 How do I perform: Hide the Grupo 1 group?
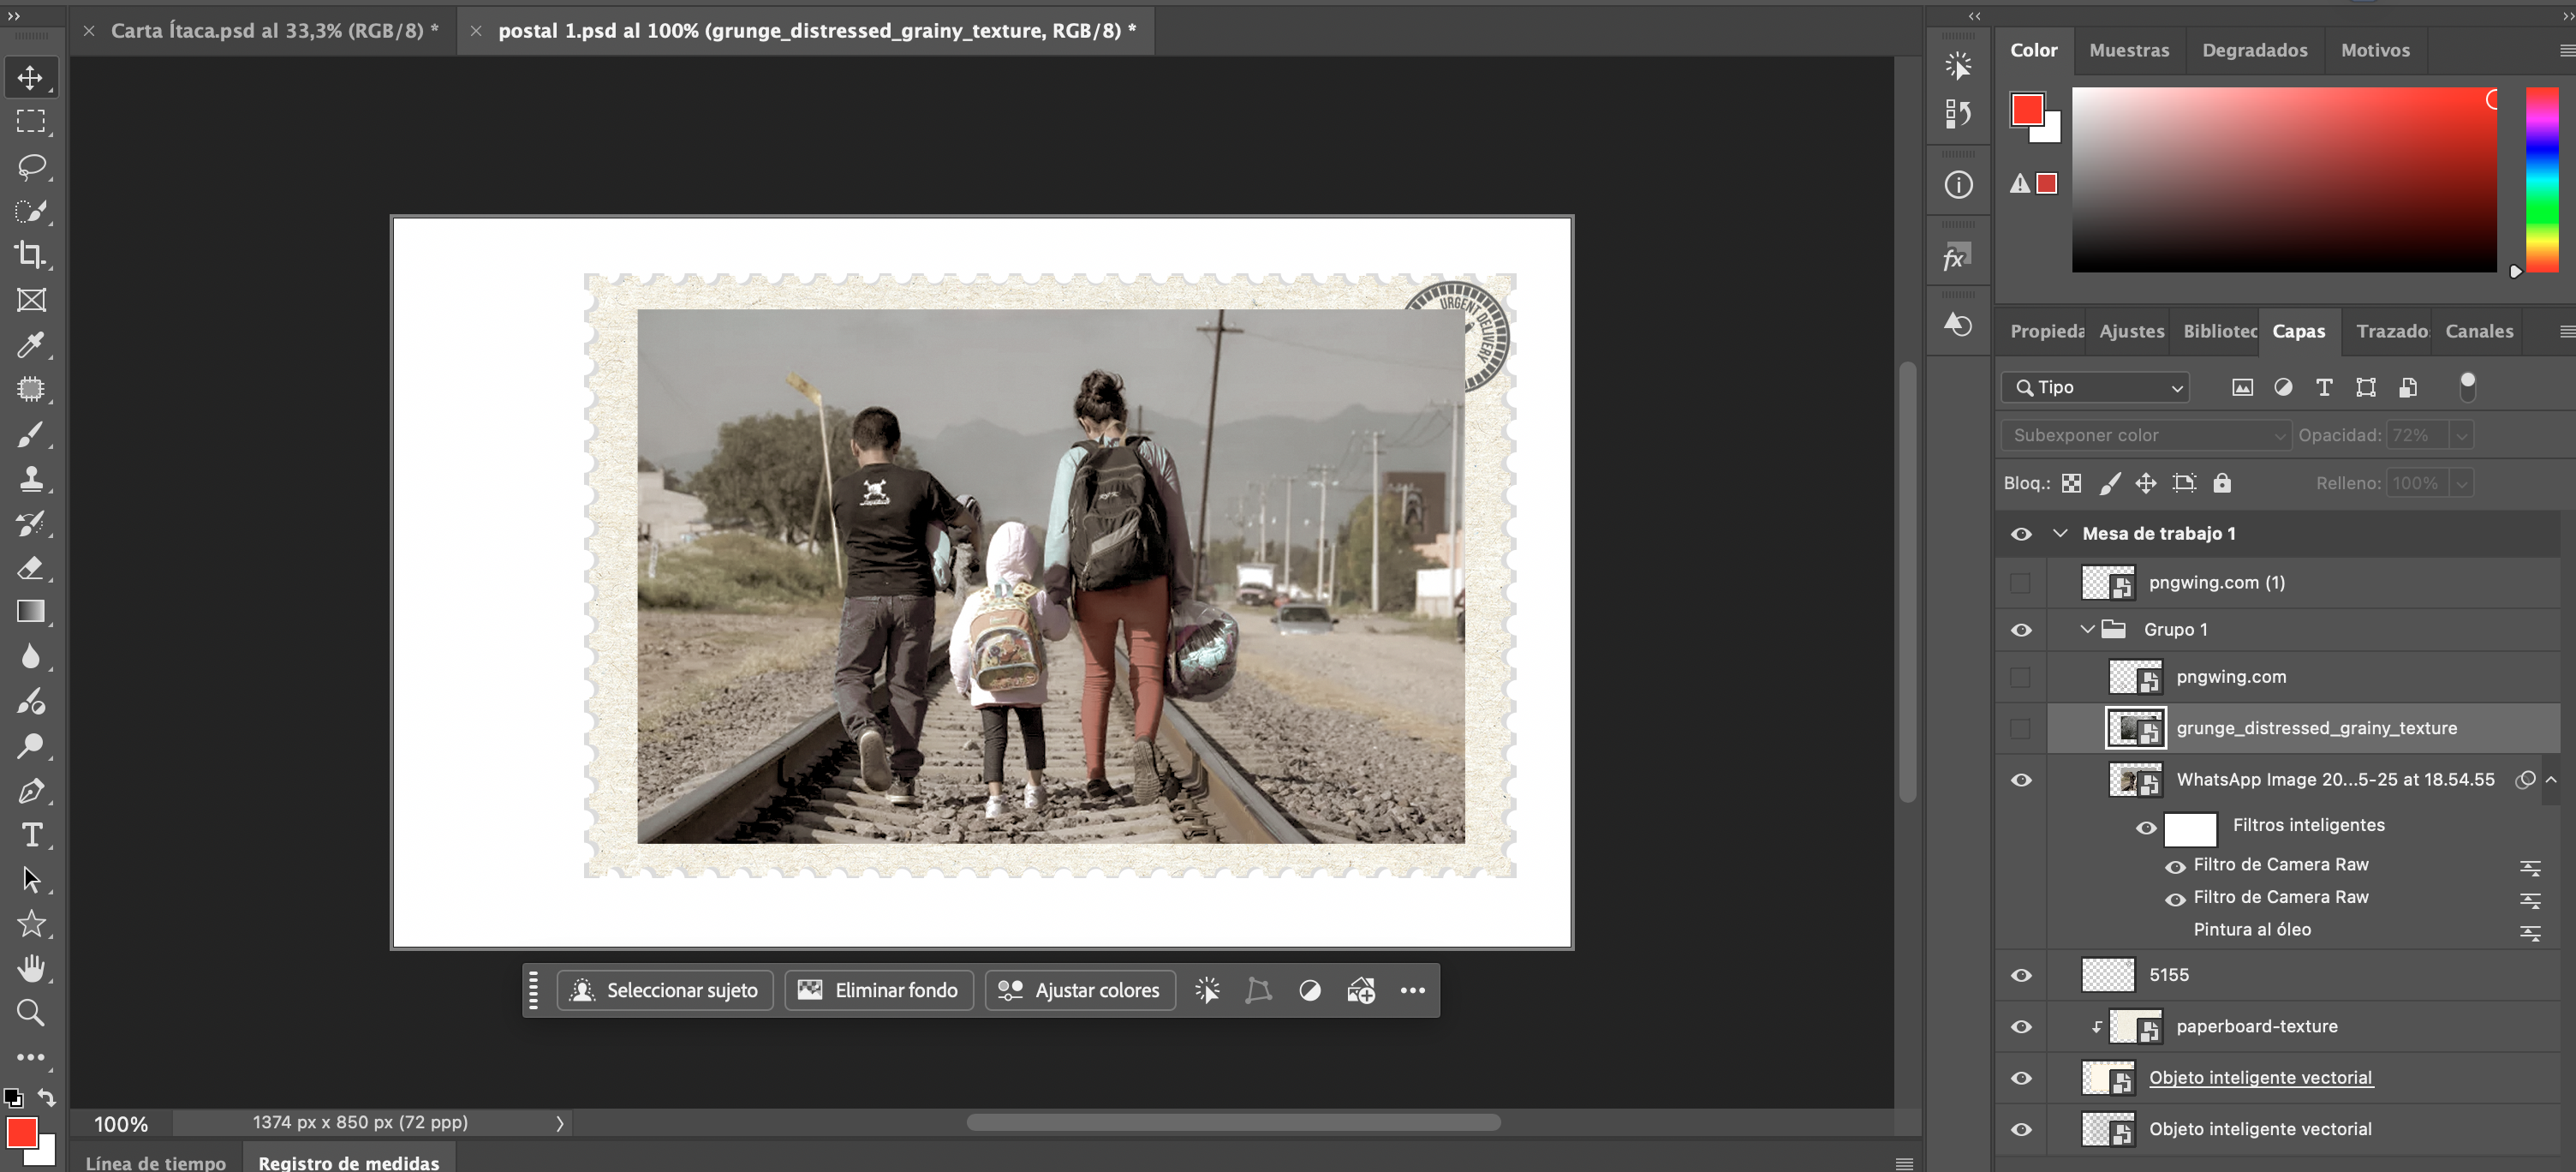pyautogui.click(x=2021, y=630)
